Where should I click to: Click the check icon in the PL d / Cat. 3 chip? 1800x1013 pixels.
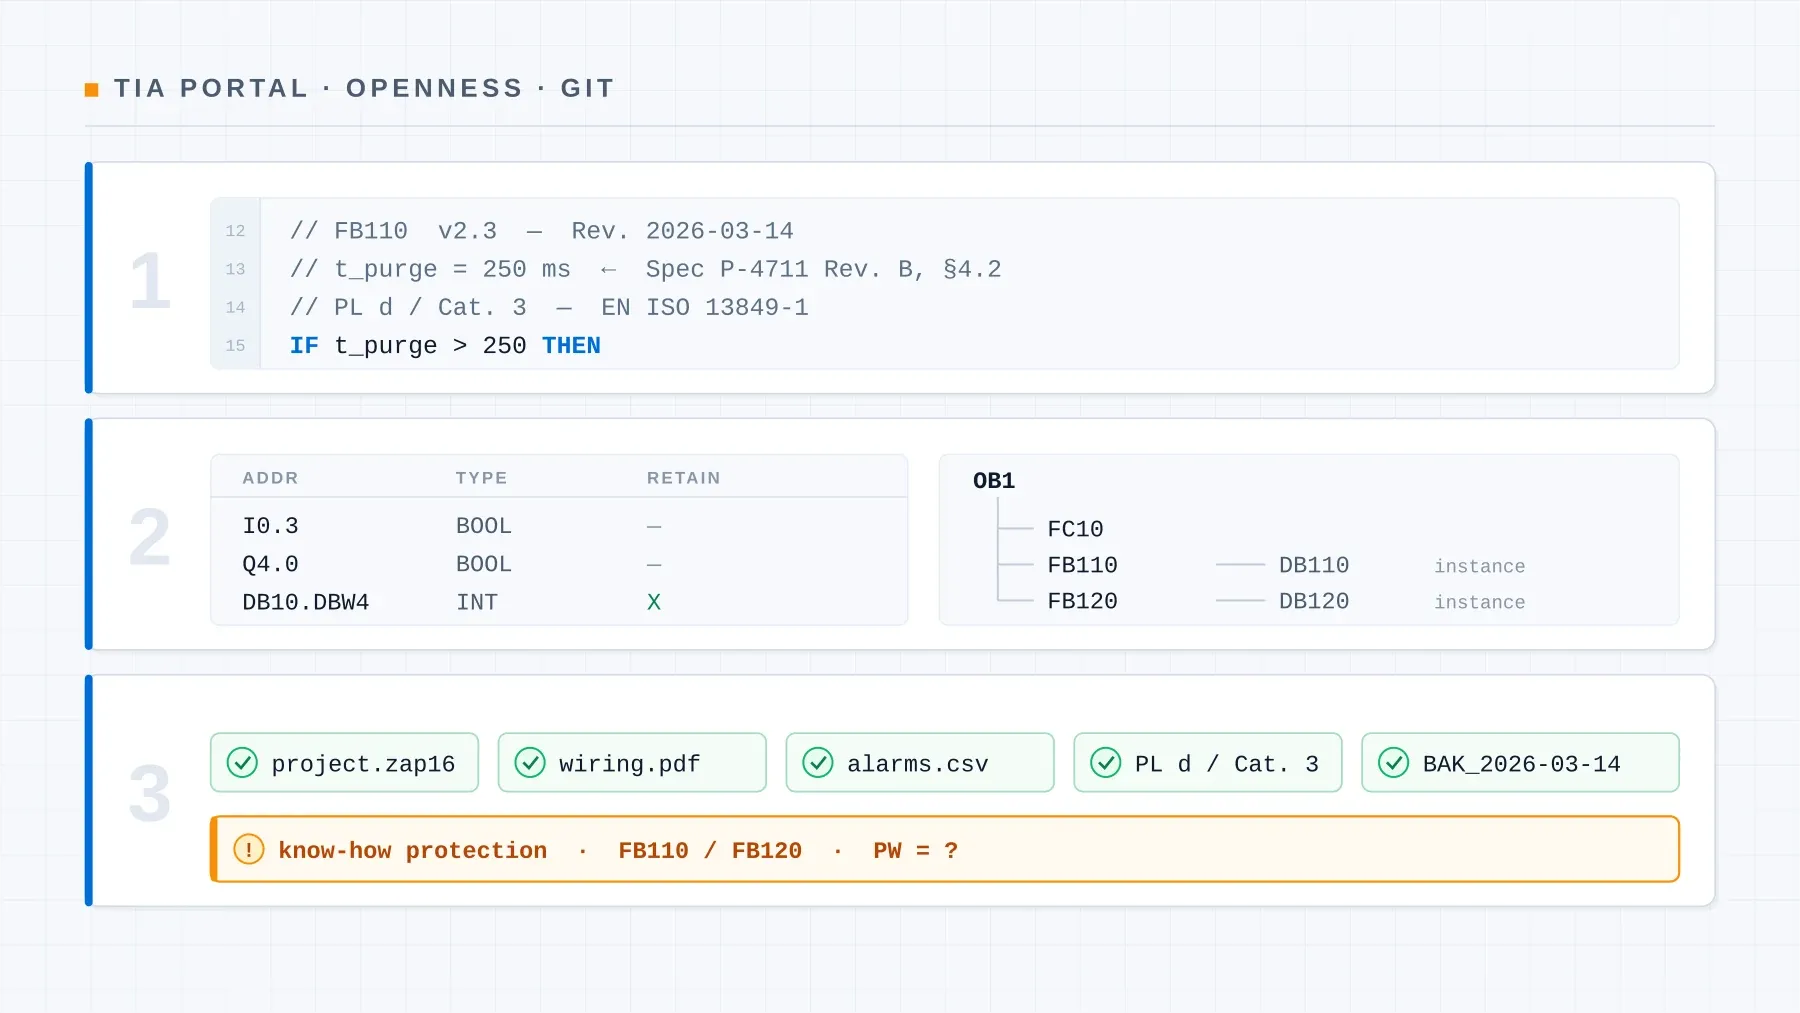[1106, 763]
